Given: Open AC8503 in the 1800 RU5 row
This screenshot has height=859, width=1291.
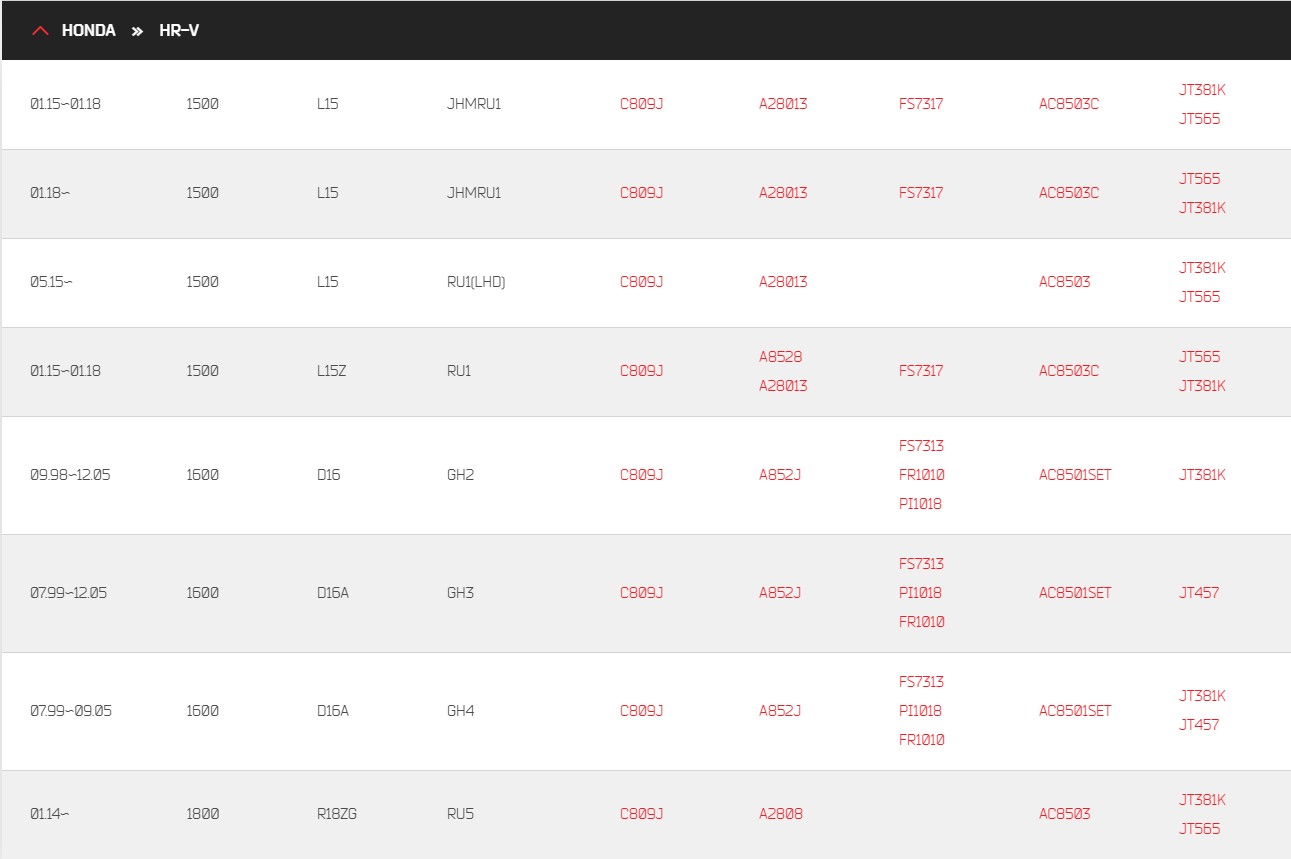Looking at the screenshot, I should (x=1065, y=814).
